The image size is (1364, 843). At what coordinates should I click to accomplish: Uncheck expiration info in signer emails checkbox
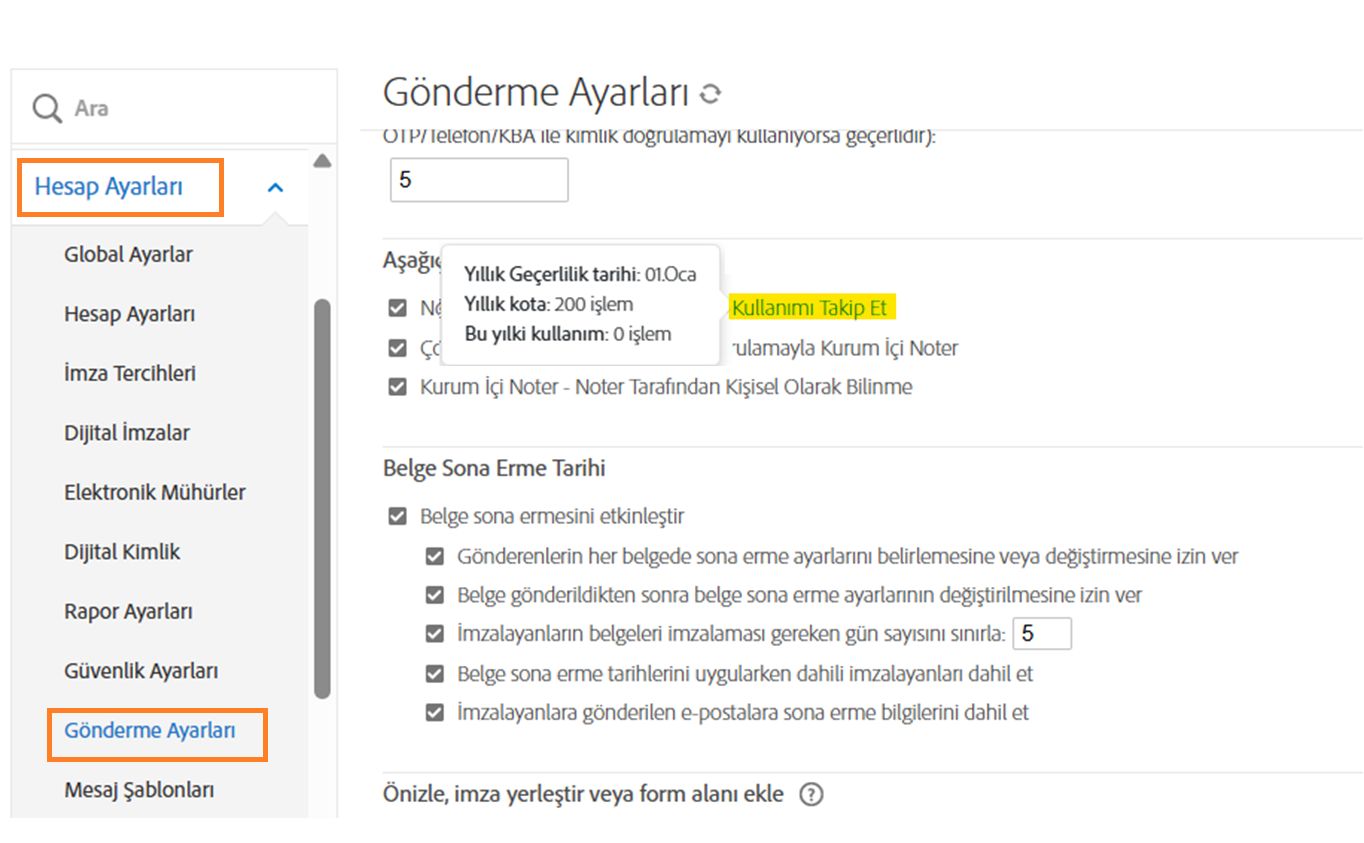pos(435,712)
